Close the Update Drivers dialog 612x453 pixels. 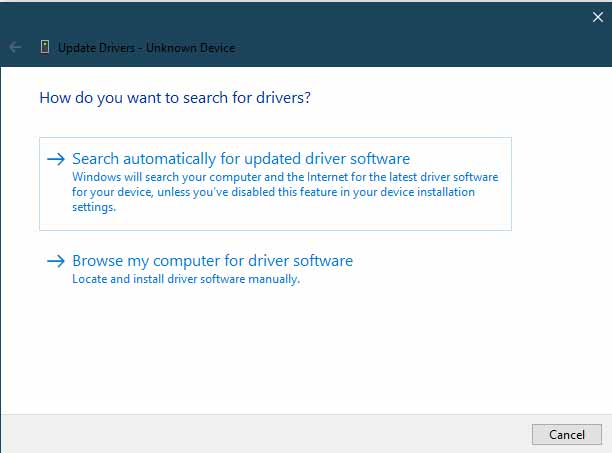pos(598,17)
